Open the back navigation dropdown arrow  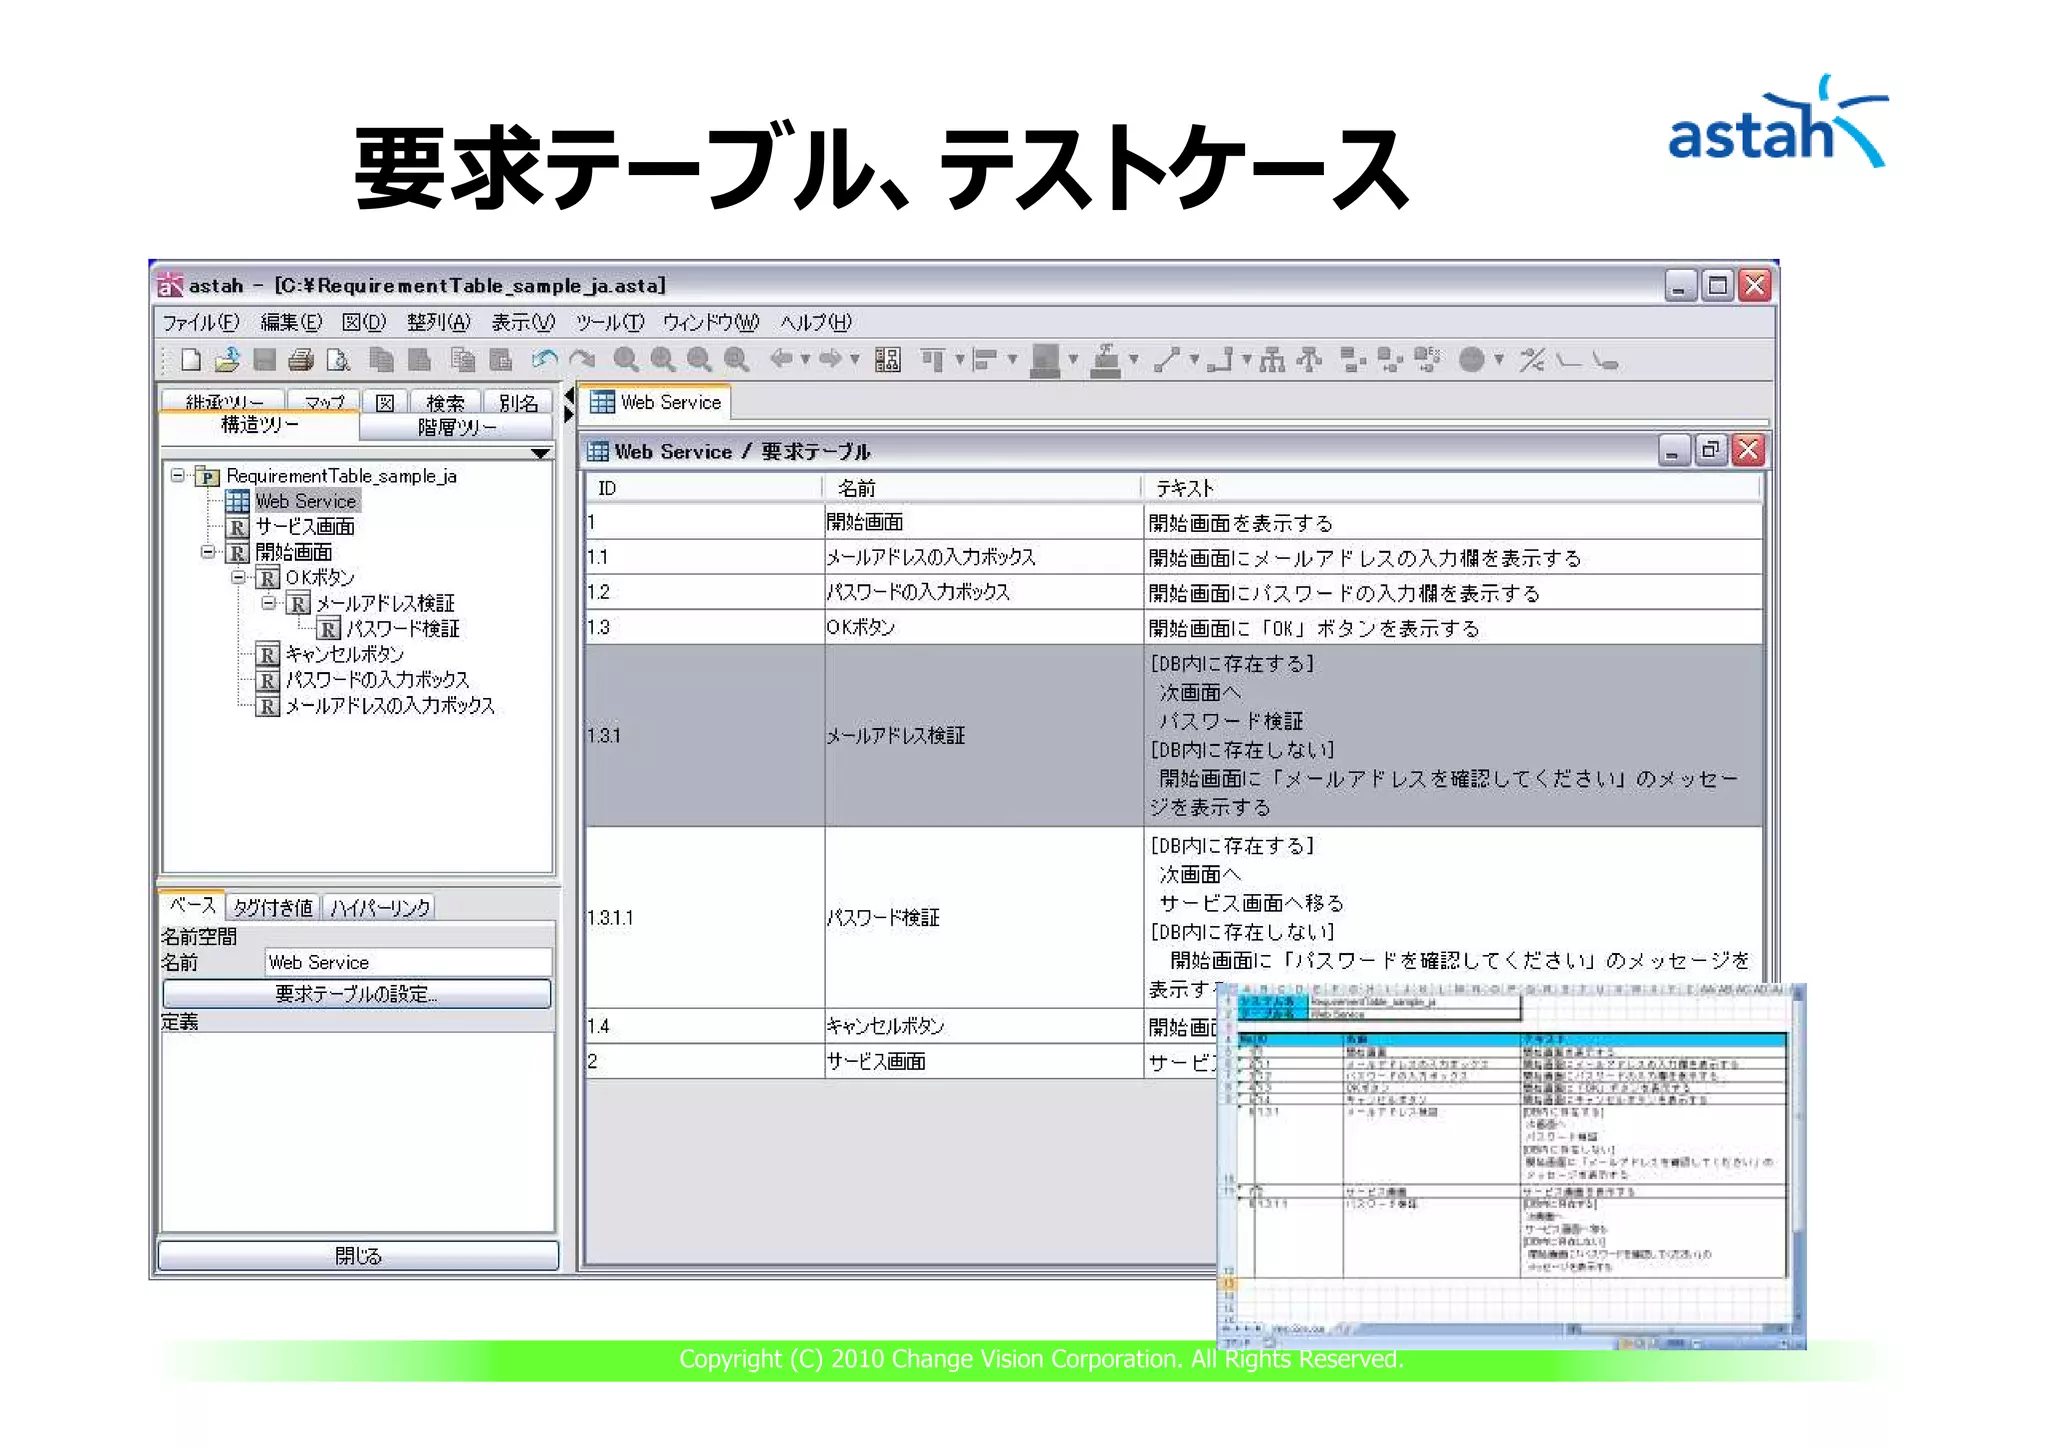pyautogui.click(x=805, y=360)
